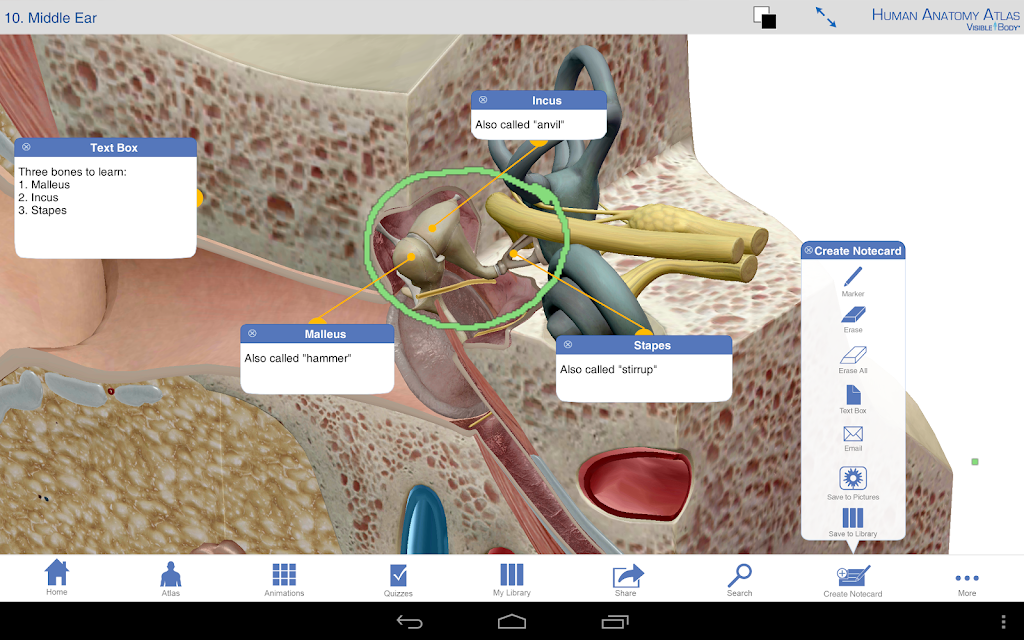Go to the Home tab
Viewport: 1024px width, 640px height.
point(57,577)
